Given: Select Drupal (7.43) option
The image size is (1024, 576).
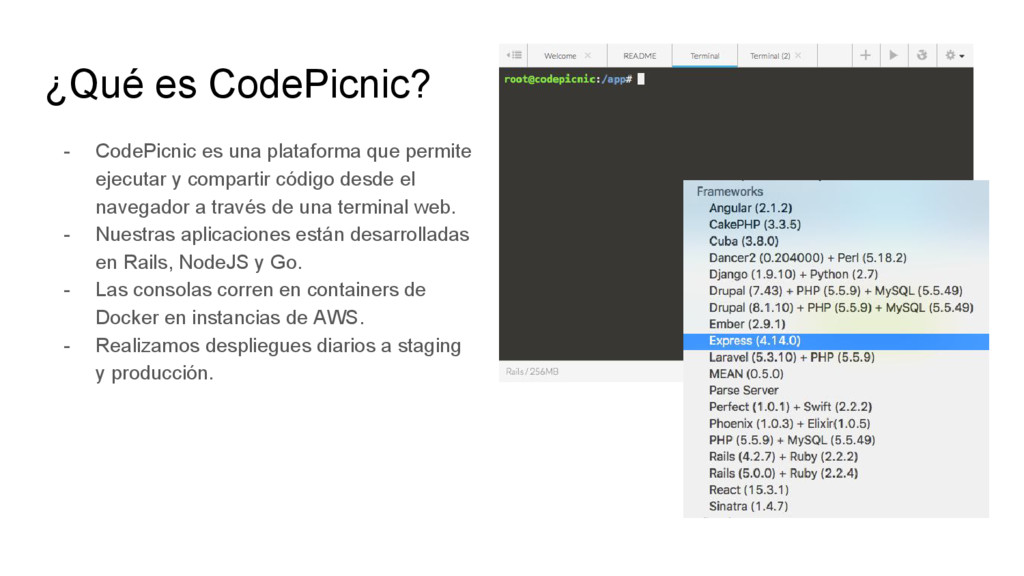Looking at the screenshot, I should tap(836, 291).
